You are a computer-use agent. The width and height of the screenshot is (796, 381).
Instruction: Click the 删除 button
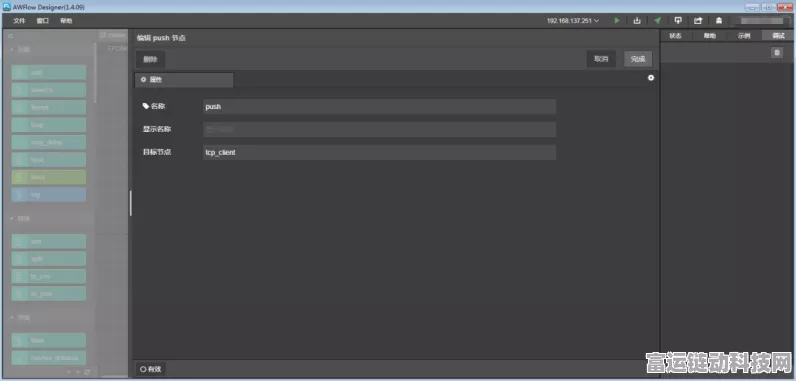click(150, 59)
